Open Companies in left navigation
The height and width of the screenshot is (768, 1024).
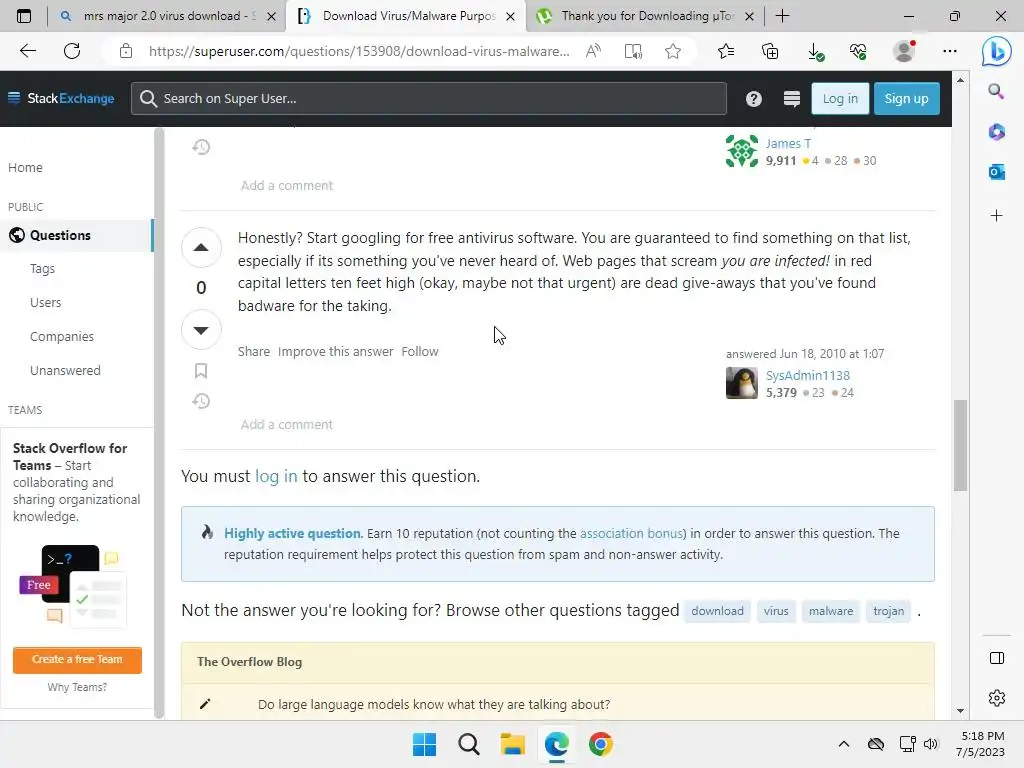(x=62, y=336)
